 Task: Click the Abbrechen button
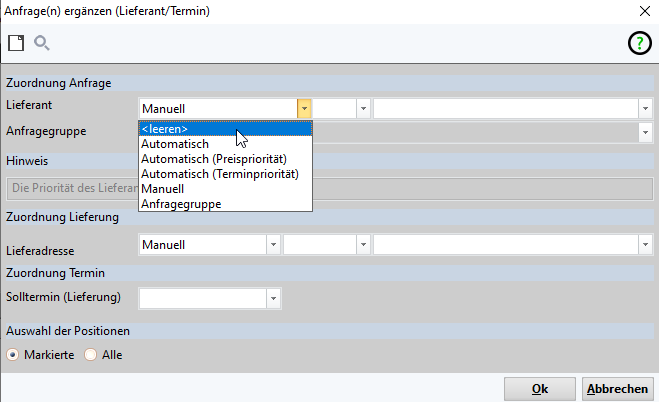point(616,389)
